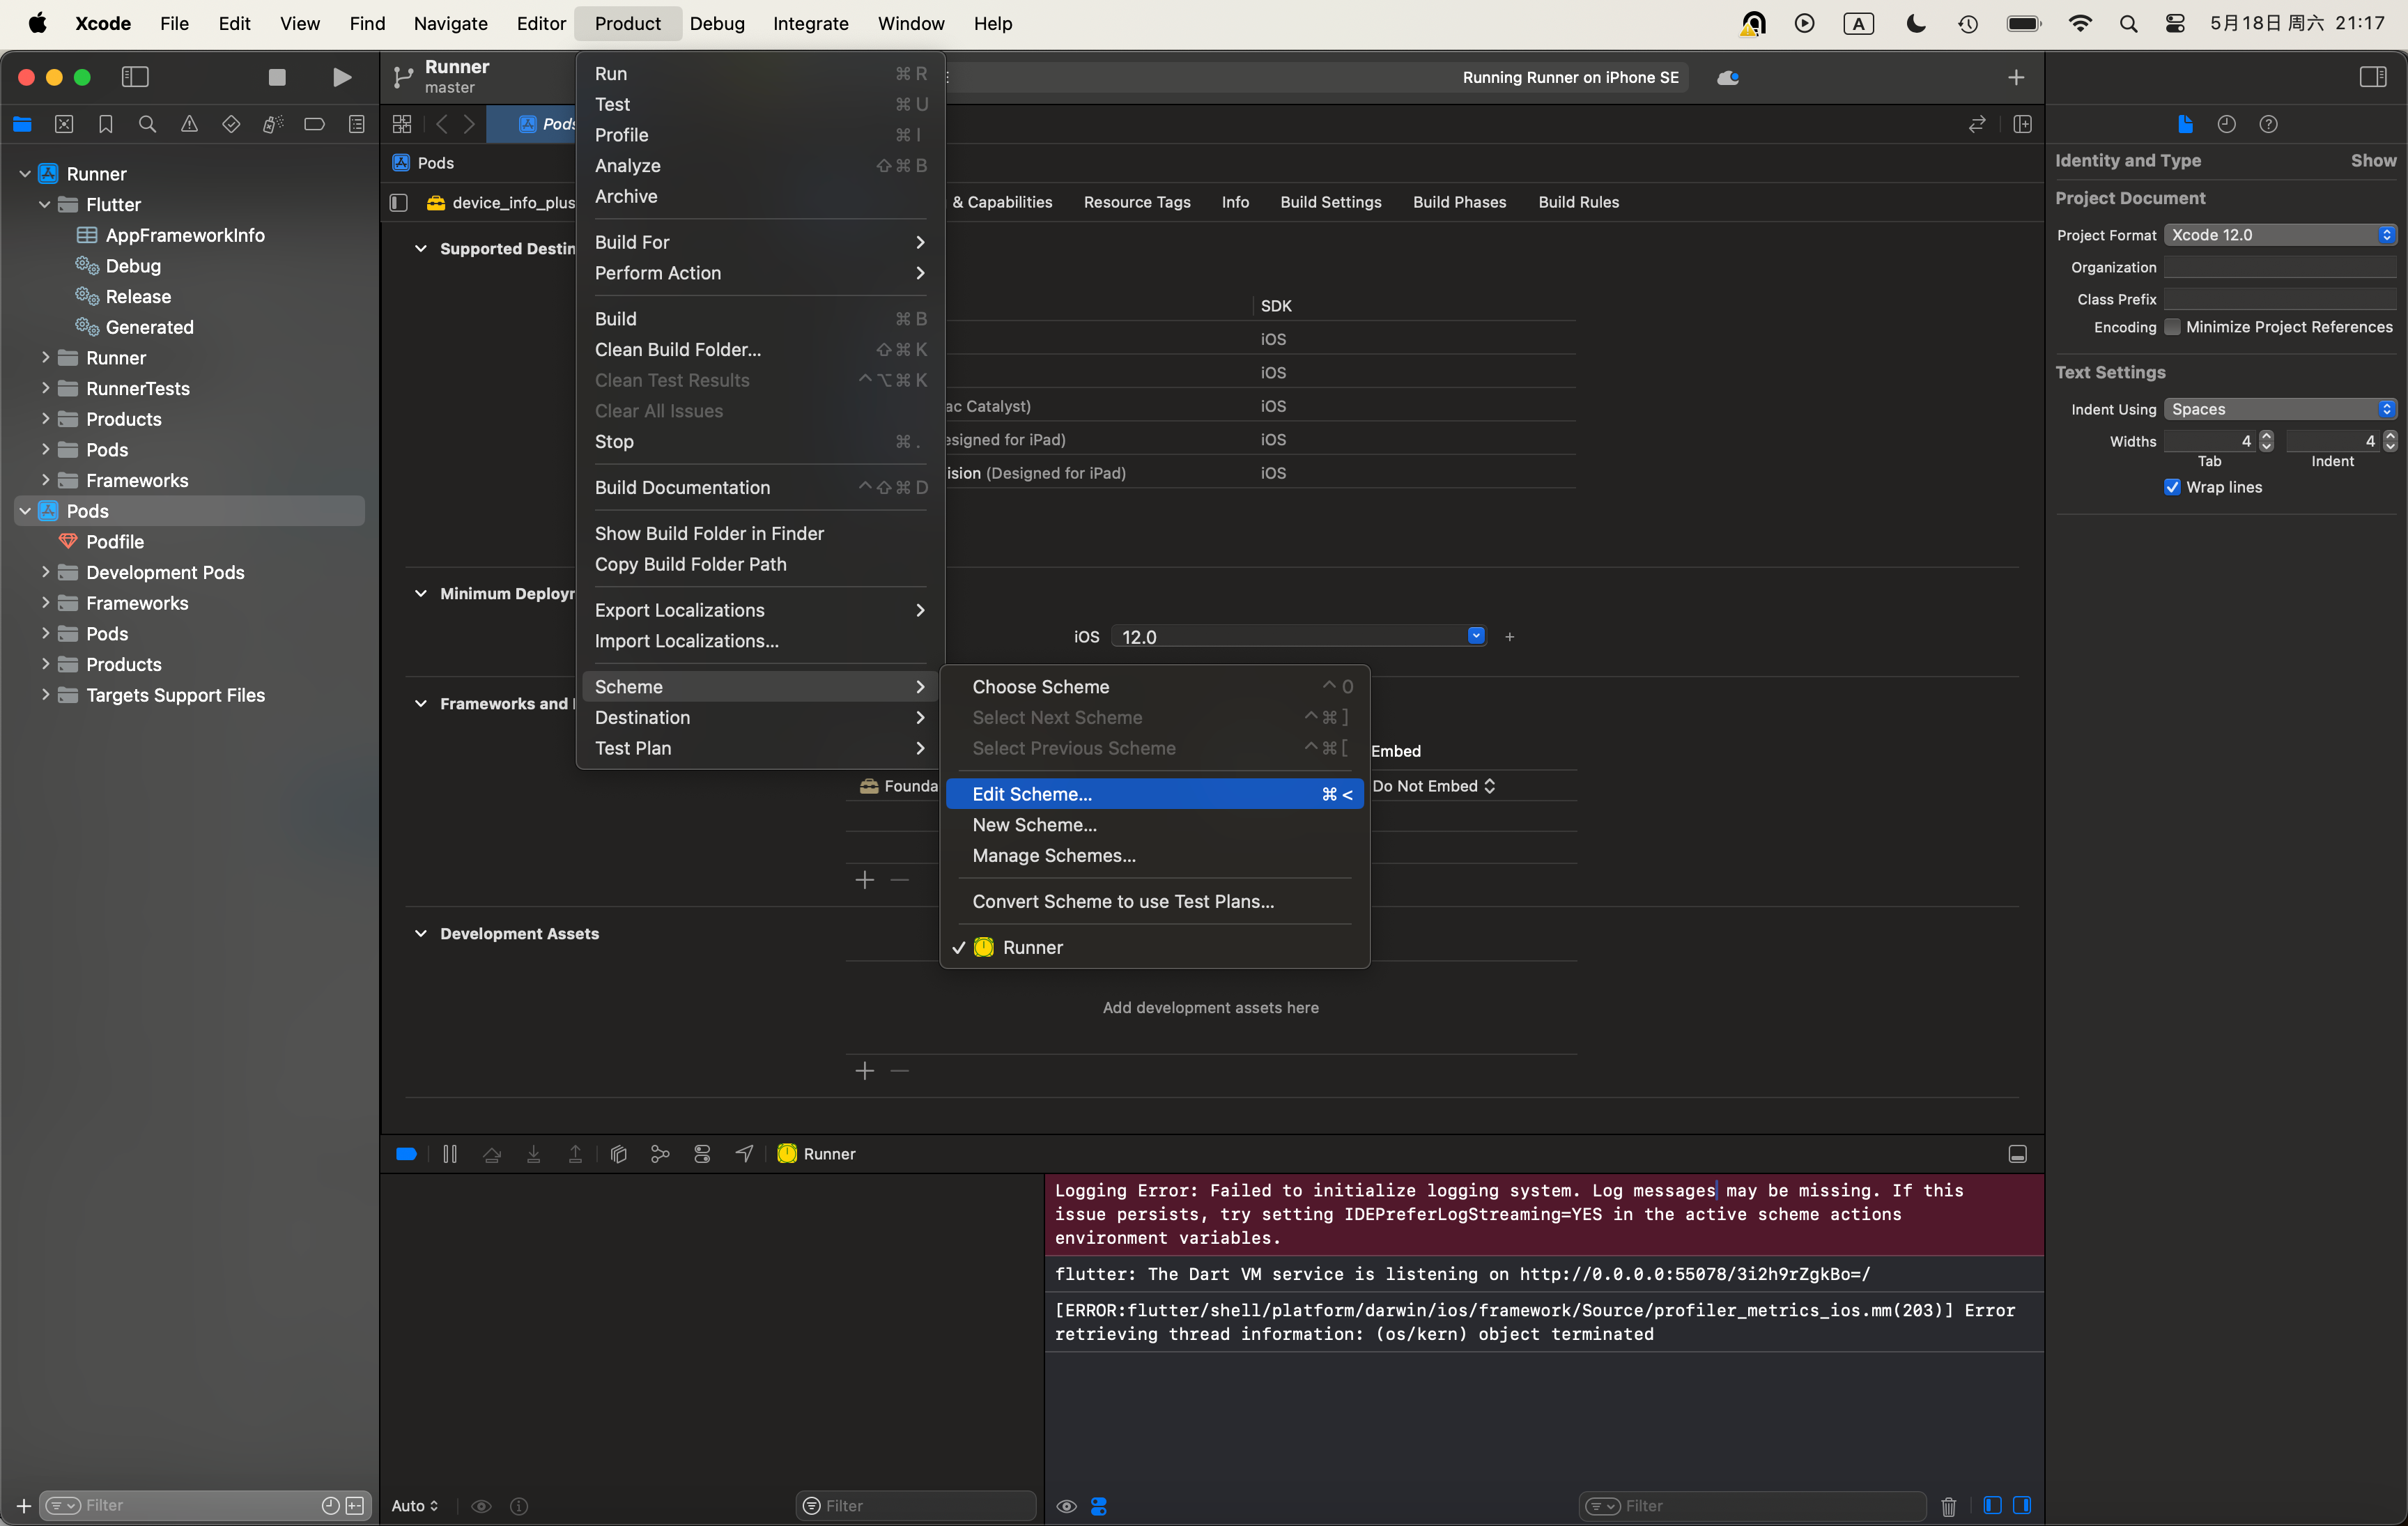Uncheck the Wrap lines checkbox
2408x1526 pixels.
tap(2172, 487)
